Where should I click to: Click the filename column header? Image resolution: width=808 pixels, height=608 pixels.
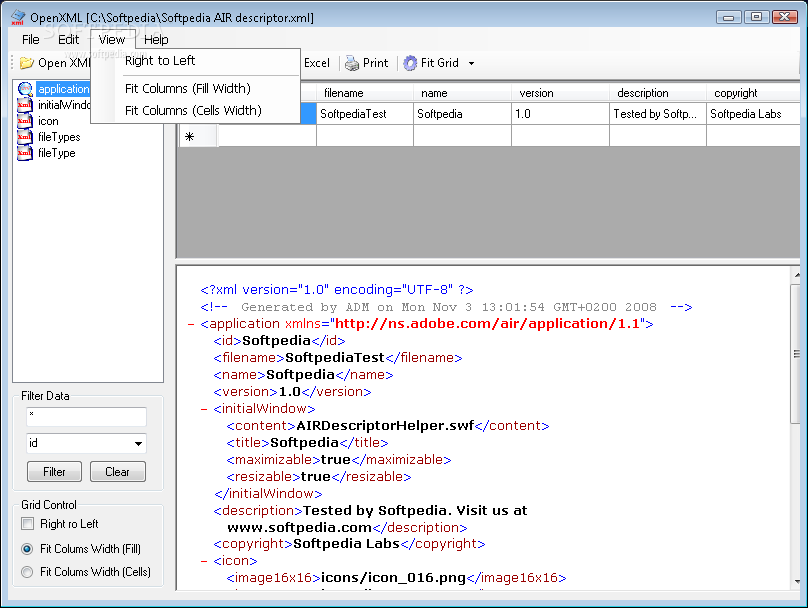pyautogui.click(x=365, y=93)
